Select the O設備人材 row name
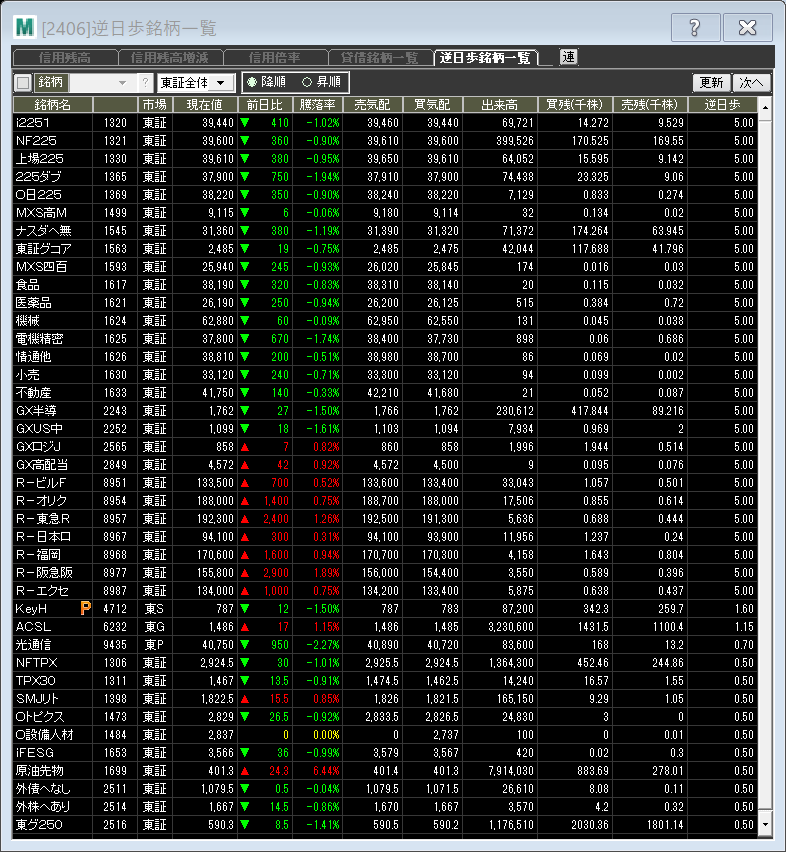Image resolution: width=786 pixels, height=852 pixels. point(44,735)
